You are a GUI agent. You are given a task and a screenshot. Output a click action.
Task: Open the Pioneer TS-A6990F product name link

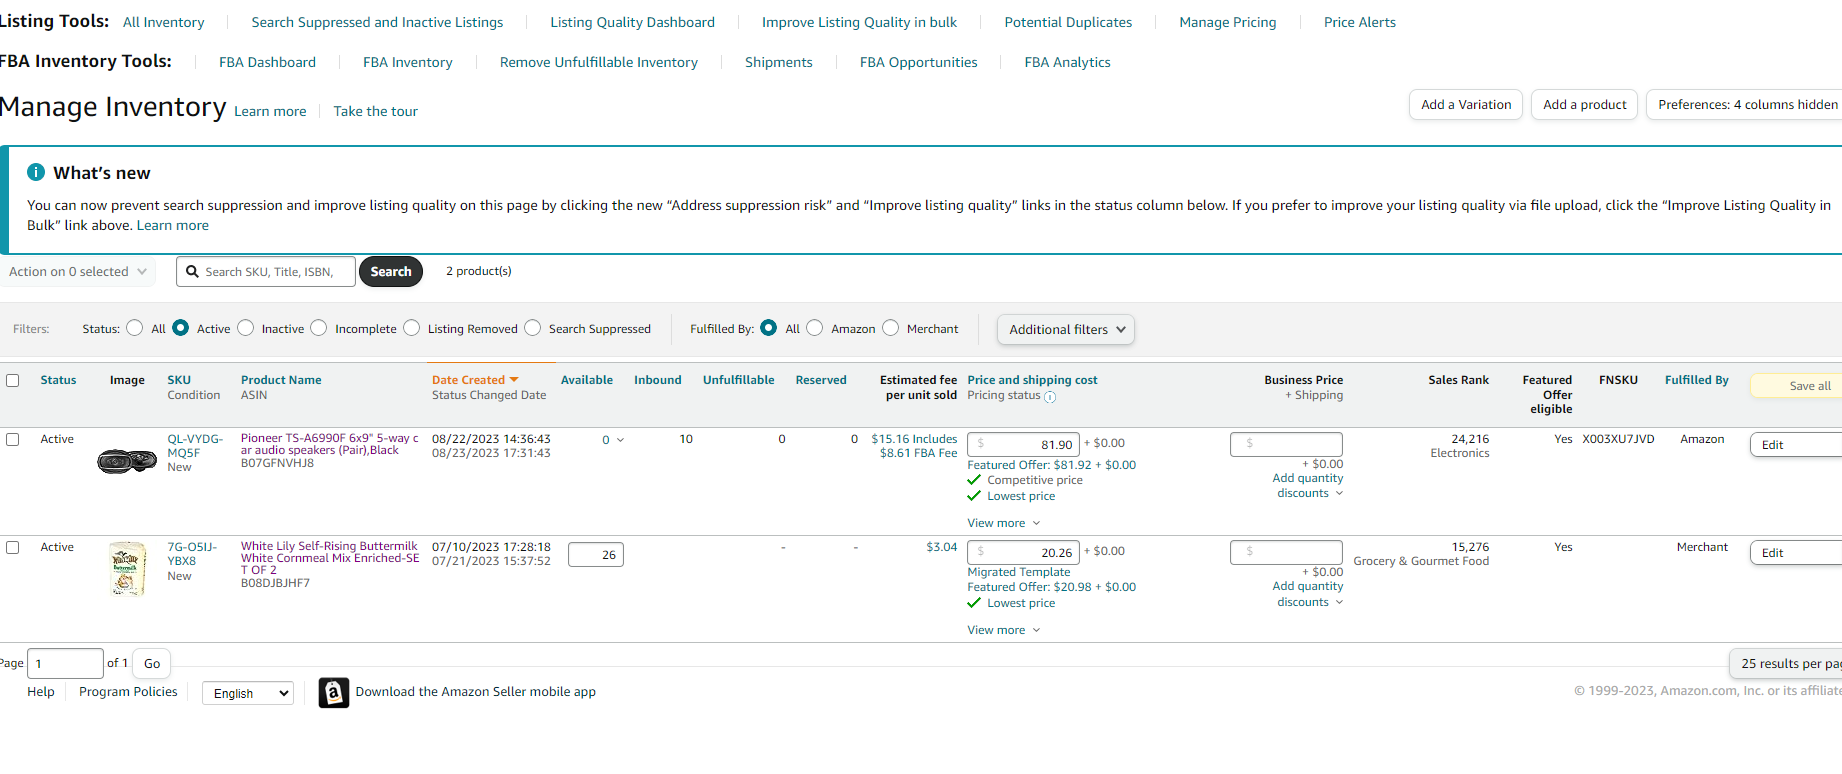click(330, 444)
